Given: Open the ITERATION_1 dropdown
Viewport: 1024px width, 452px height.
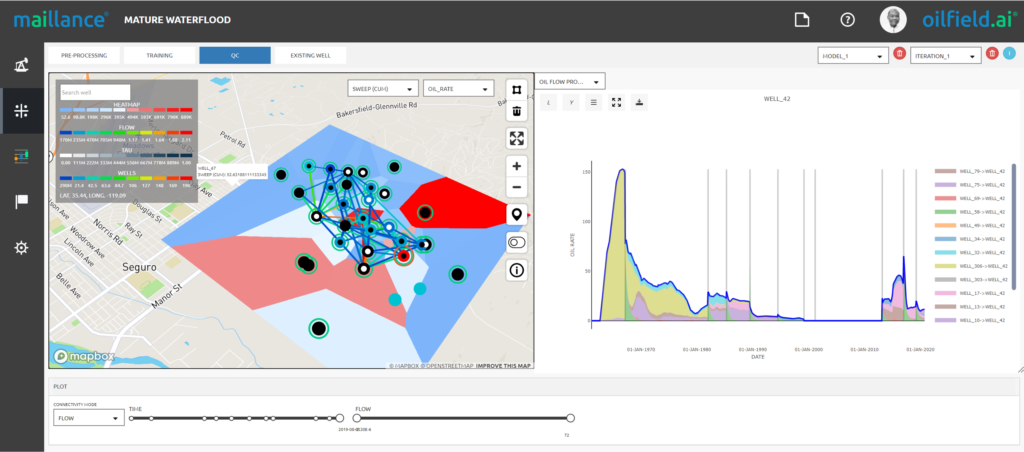Looking at the screenshot, I should click(x=946, y=56).
